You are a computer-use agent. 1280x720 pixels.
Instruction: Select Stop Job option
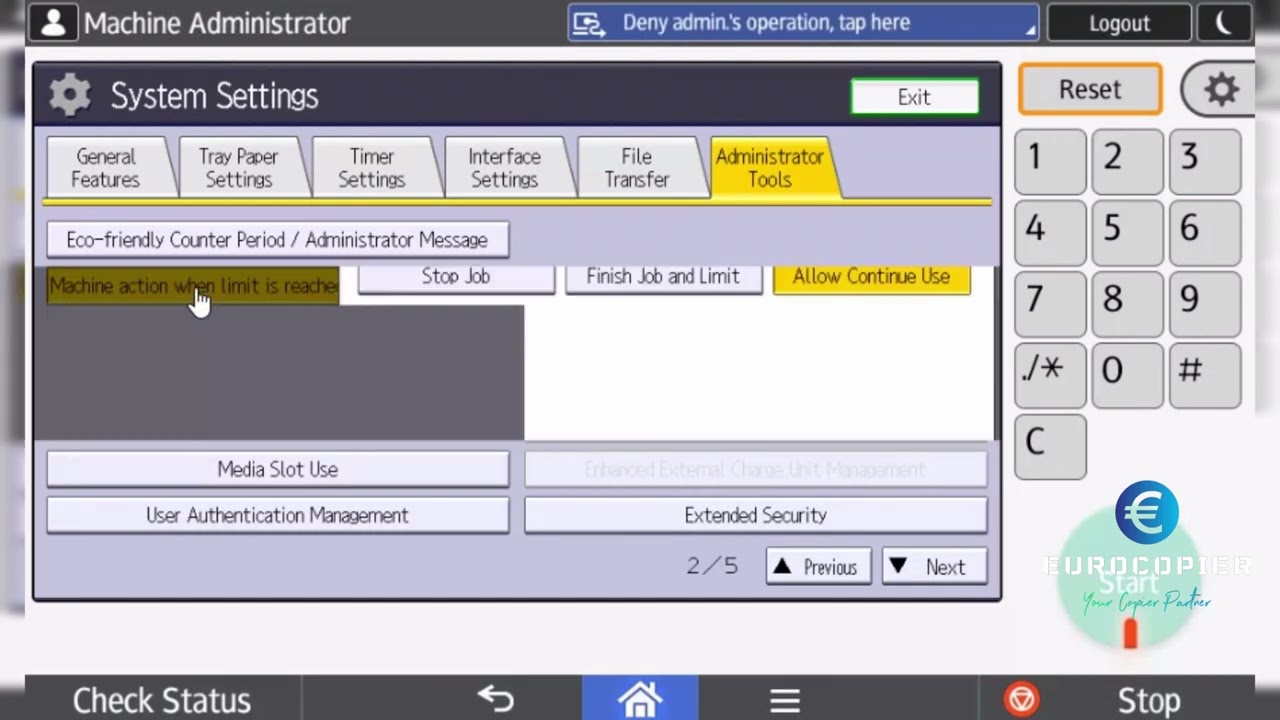tap(456, 277)
